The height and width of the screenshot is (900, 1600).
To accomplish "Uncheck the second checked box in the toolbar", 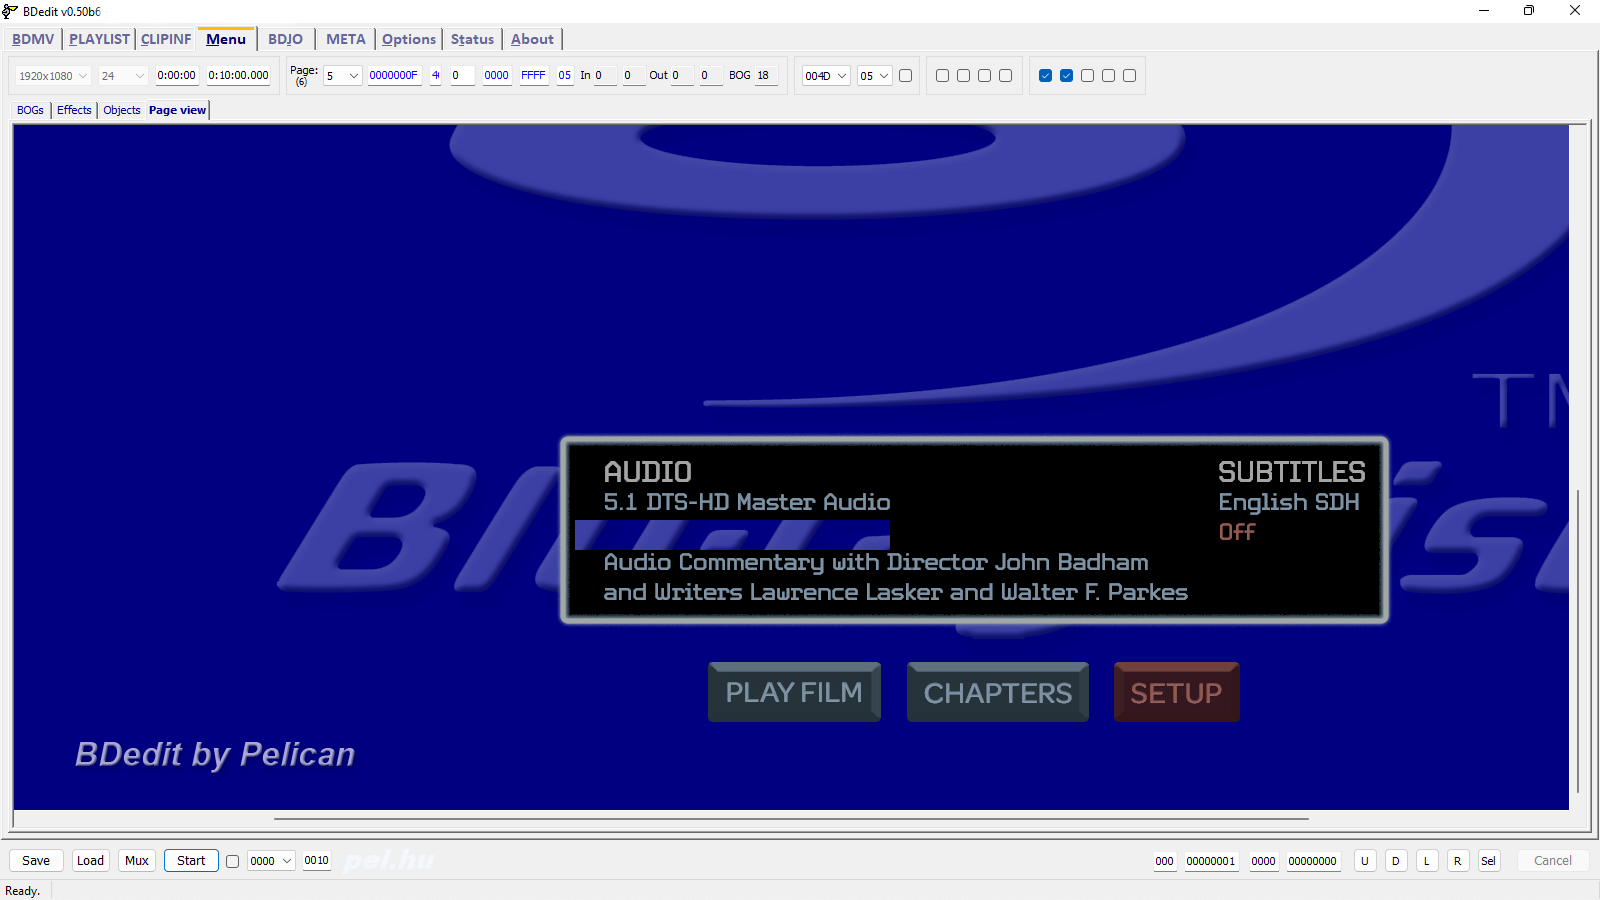I will click(x=1067, y=76).
